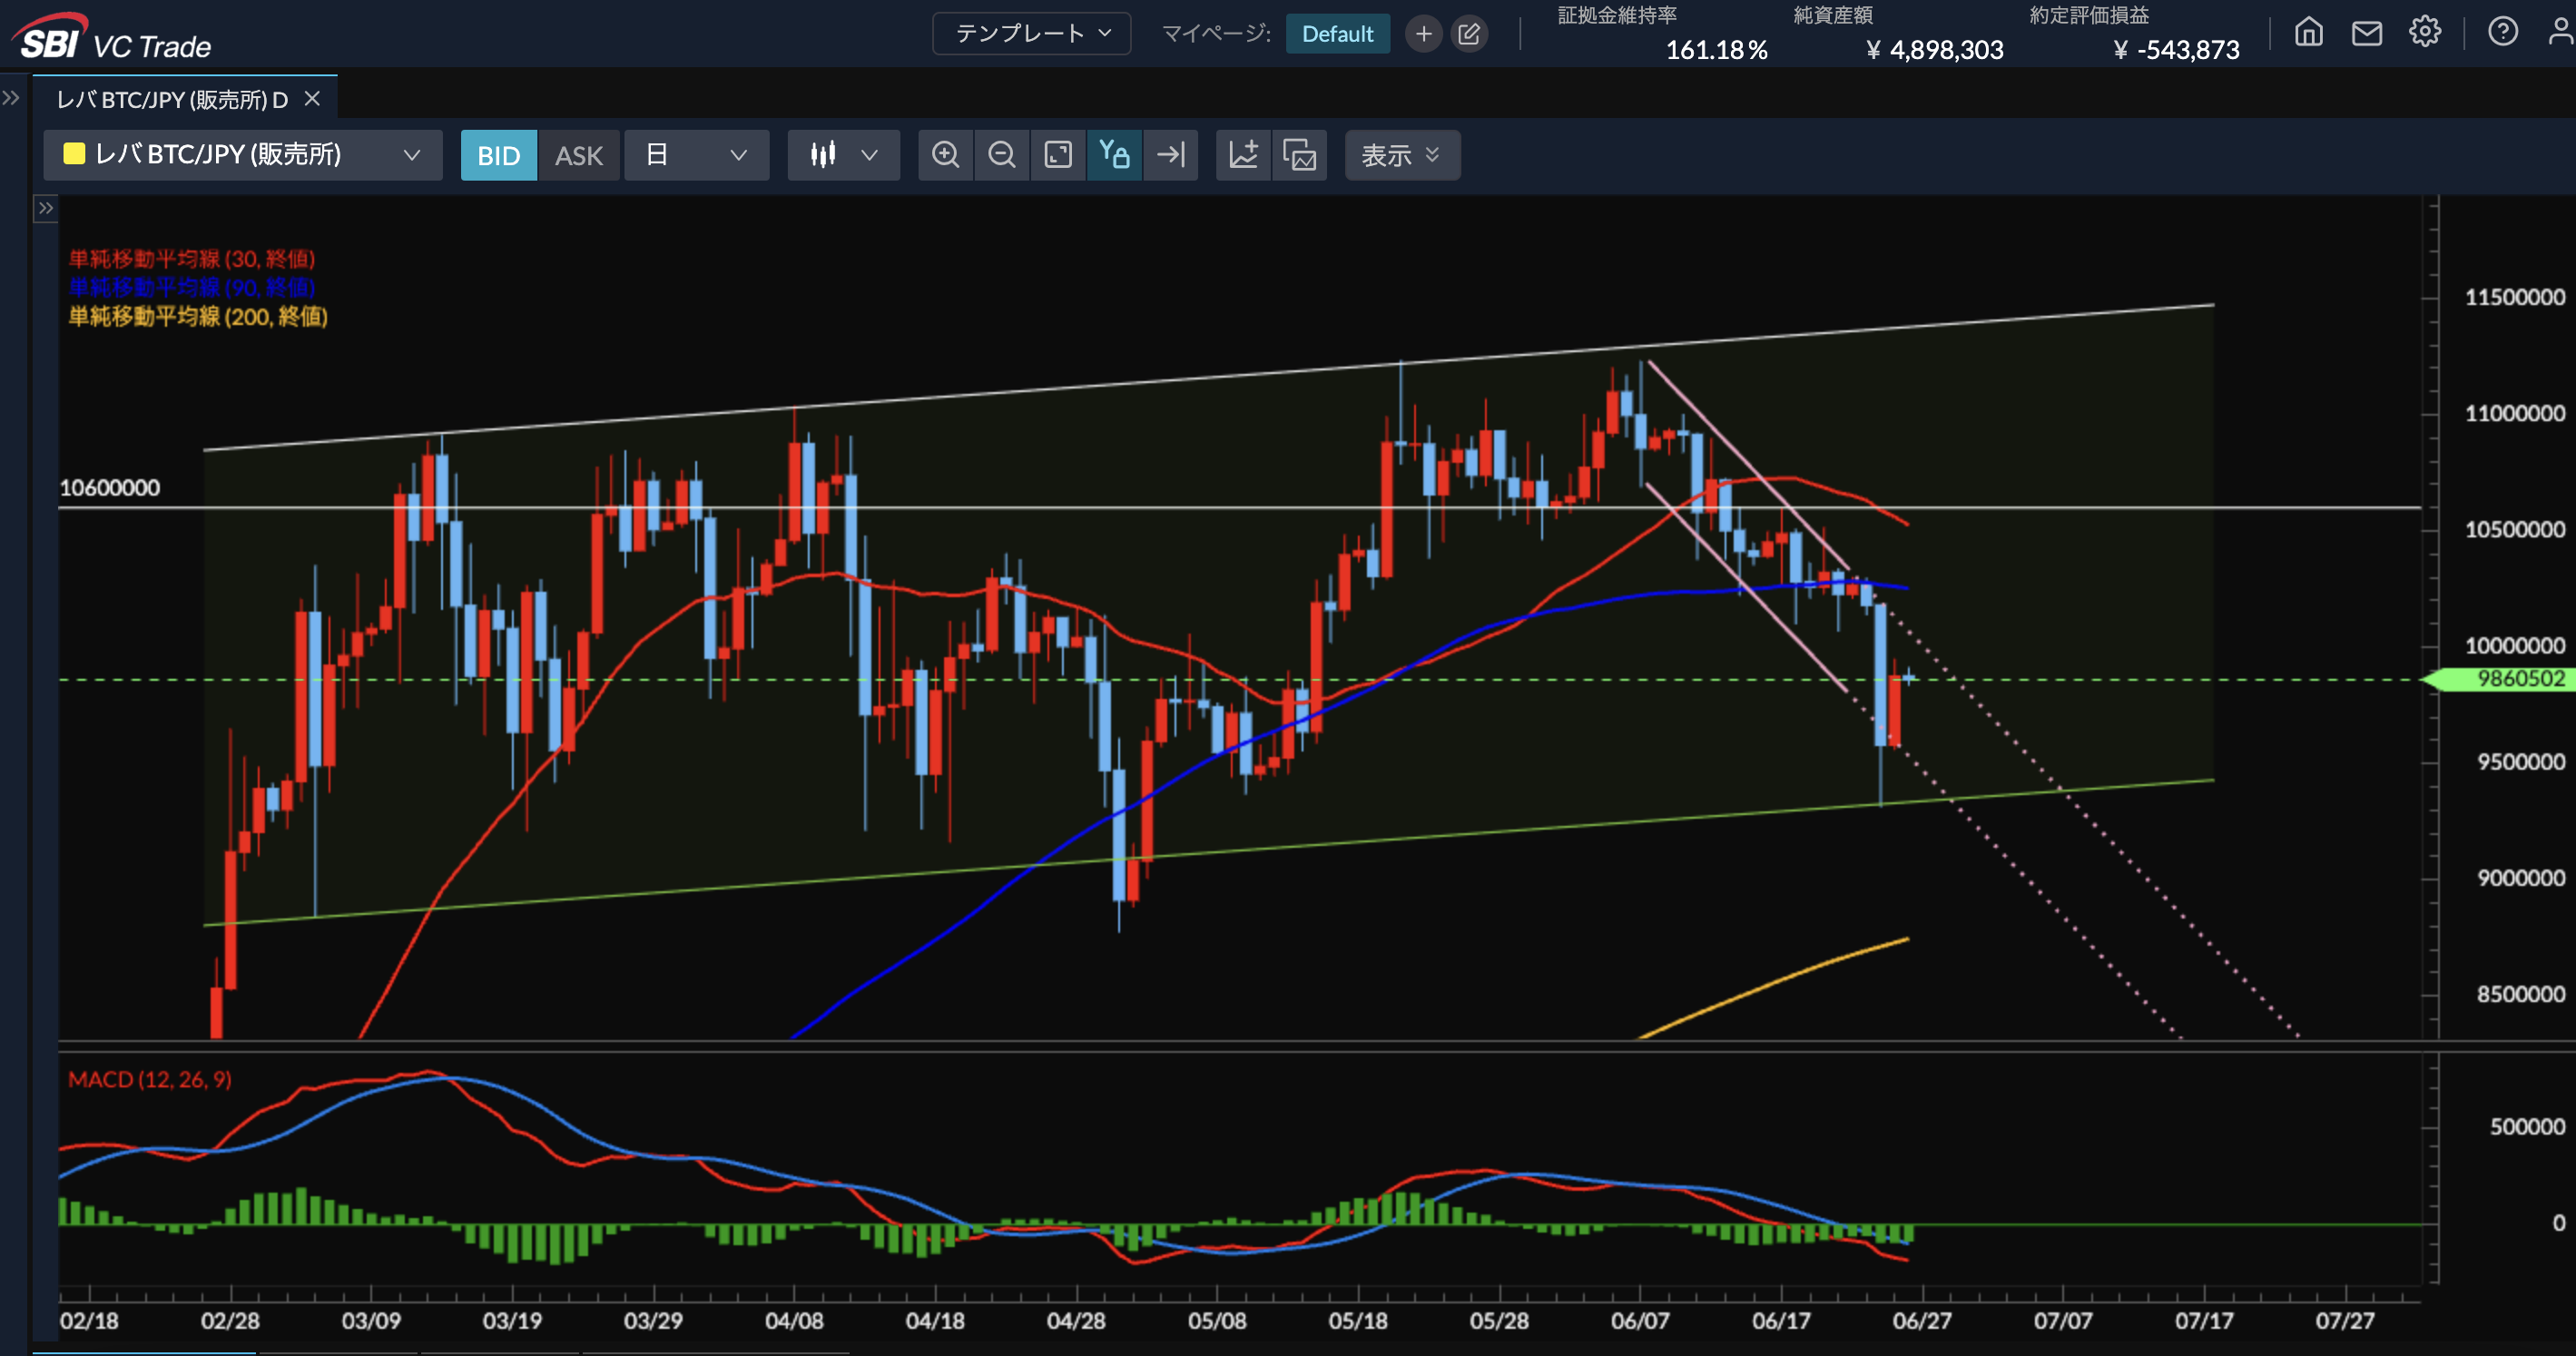Toggle the Y-axis lock
This screenshot has width=2576, height=1356.
[1113, 155]
